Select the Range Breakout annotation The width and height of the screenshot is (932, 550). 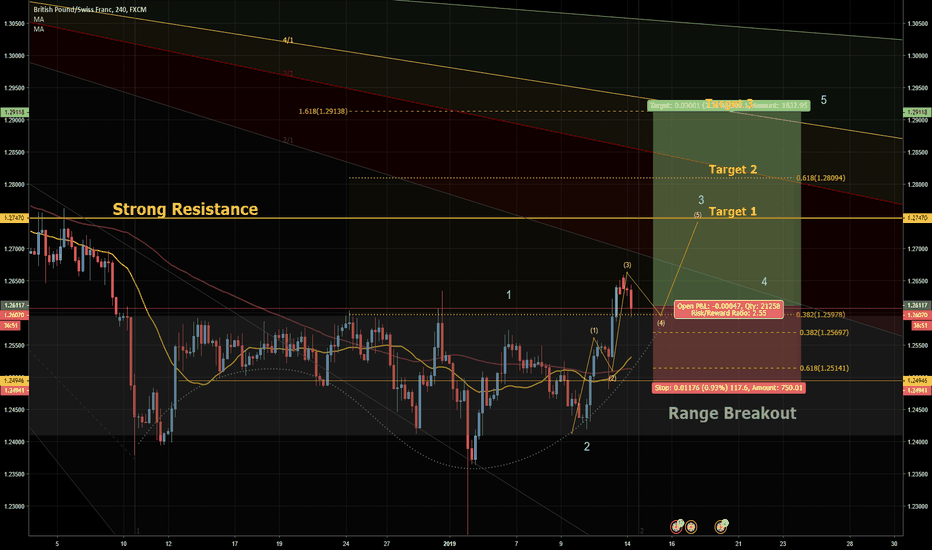(x=732, y=413)
